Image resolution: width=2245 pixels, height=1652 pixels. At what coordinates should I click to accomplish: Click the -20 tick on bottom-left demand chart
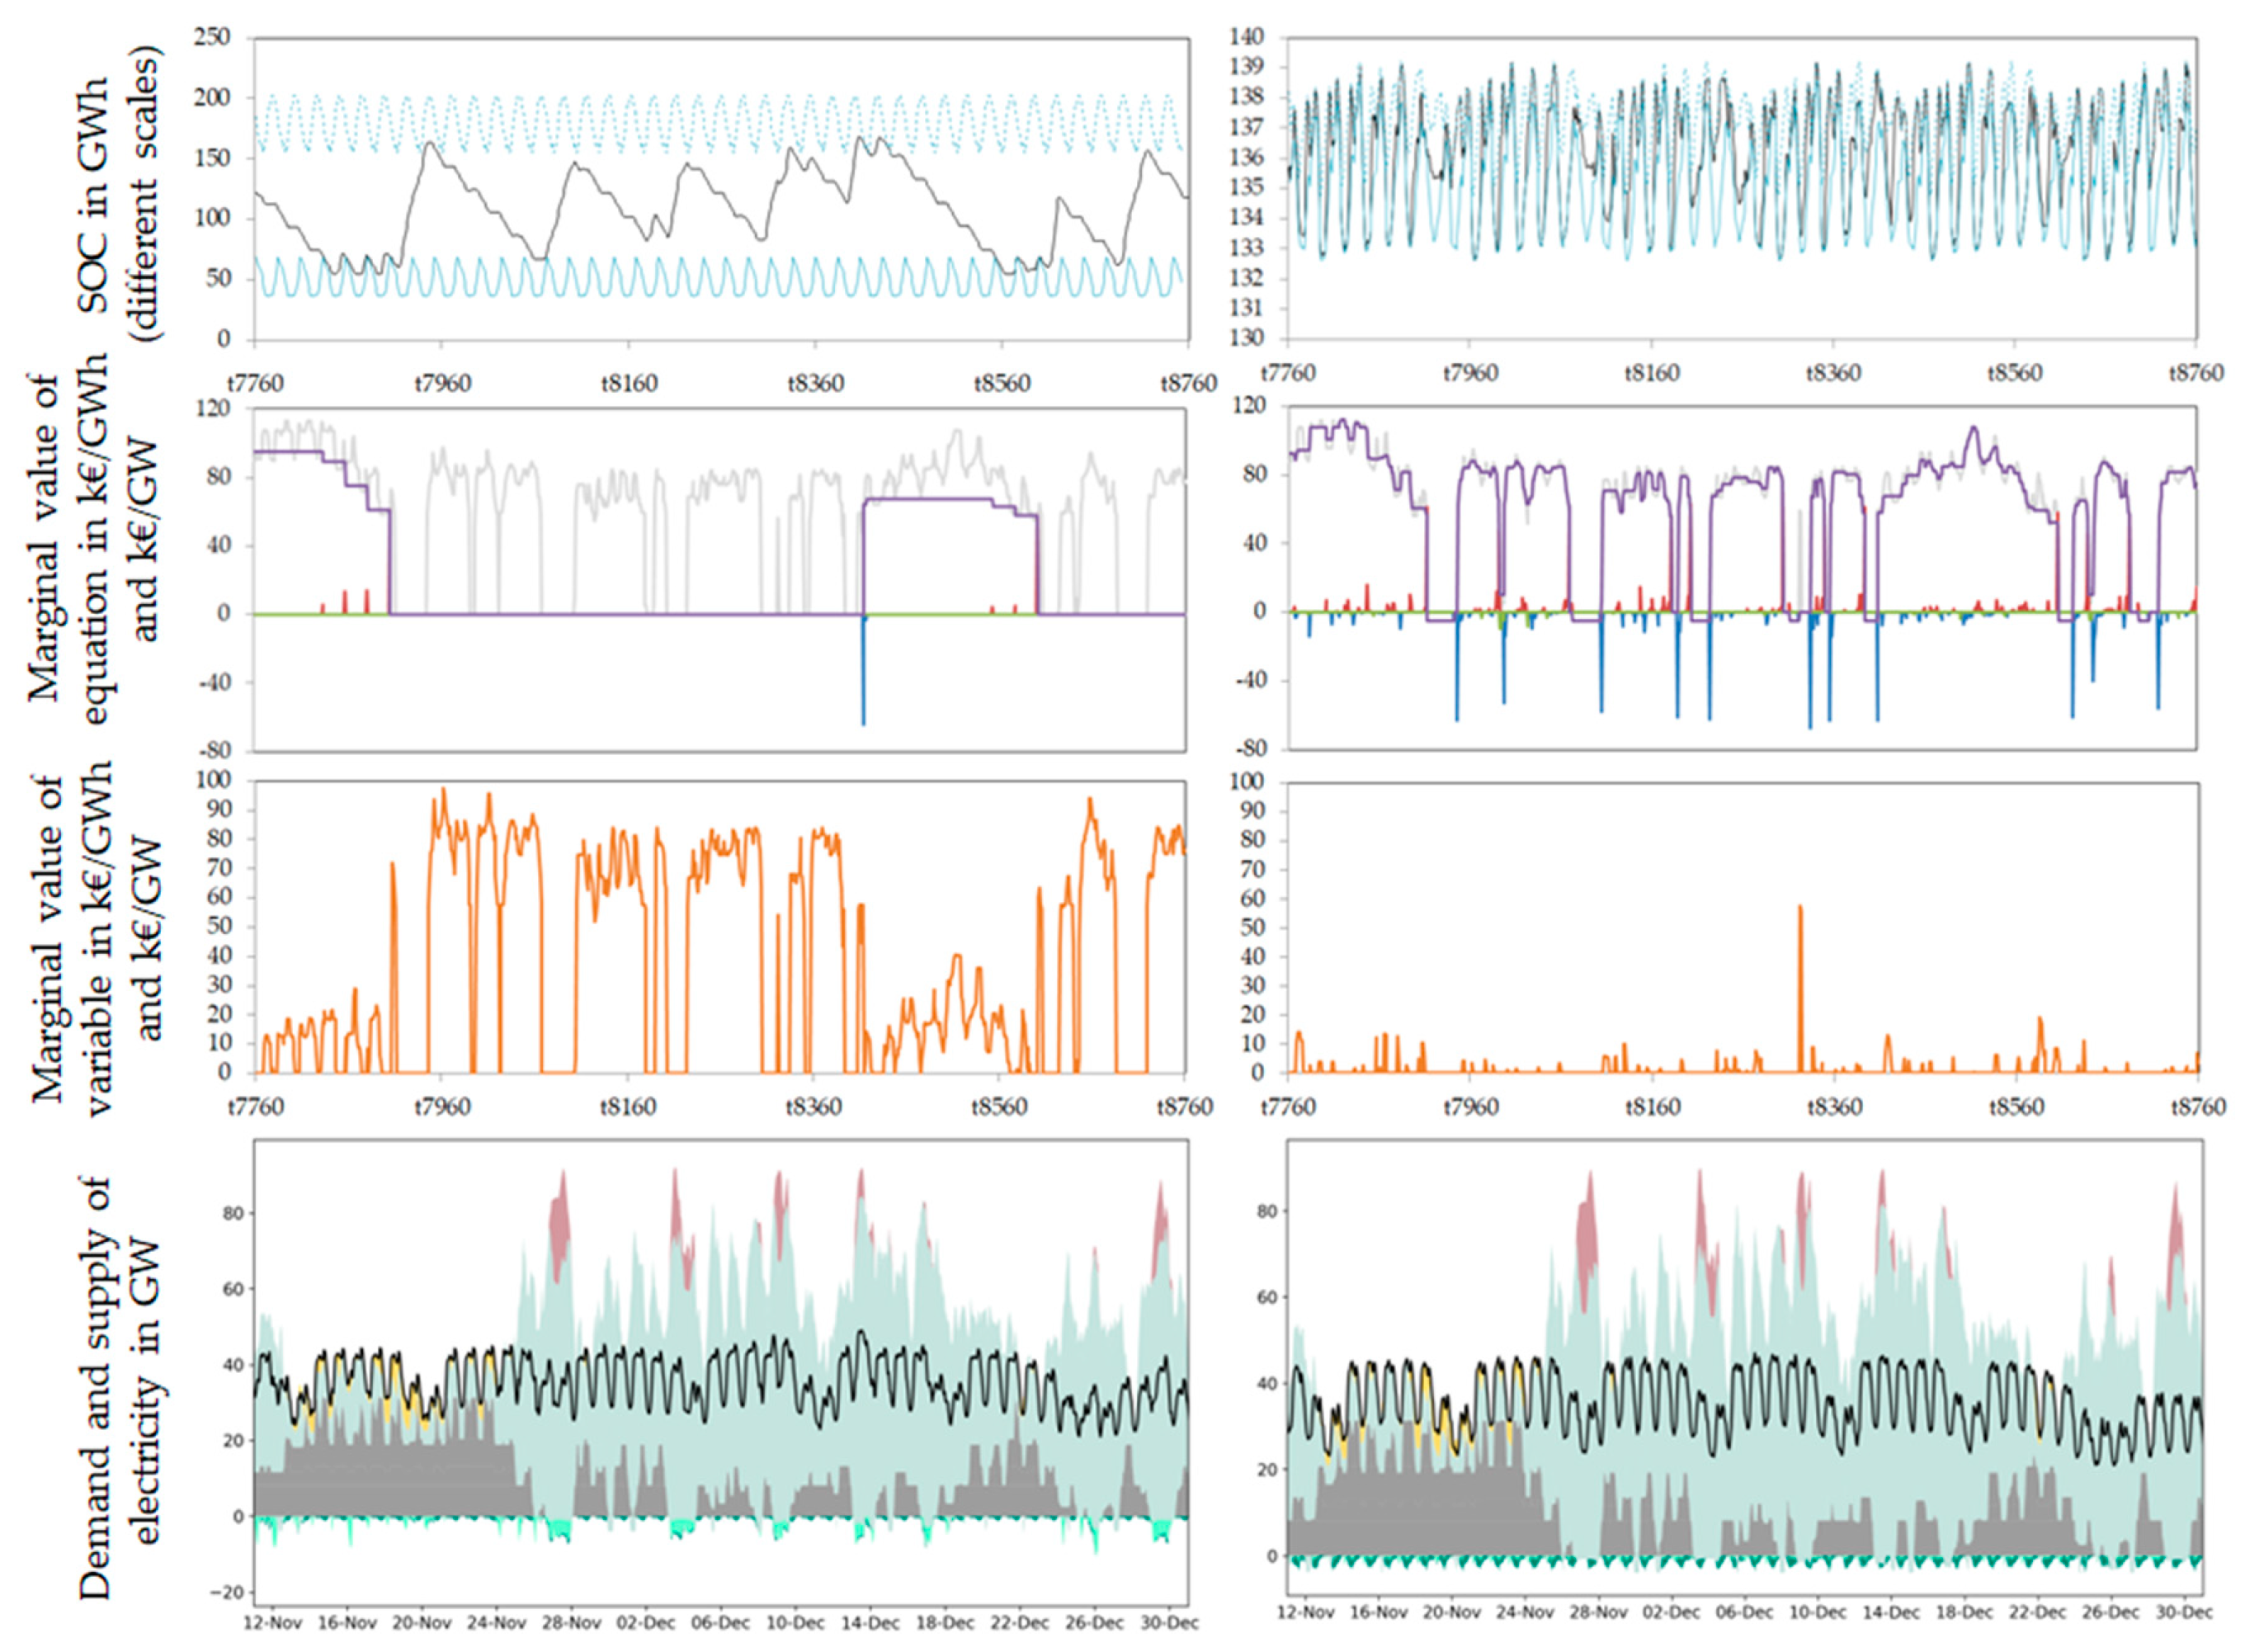coord(225,1593)
